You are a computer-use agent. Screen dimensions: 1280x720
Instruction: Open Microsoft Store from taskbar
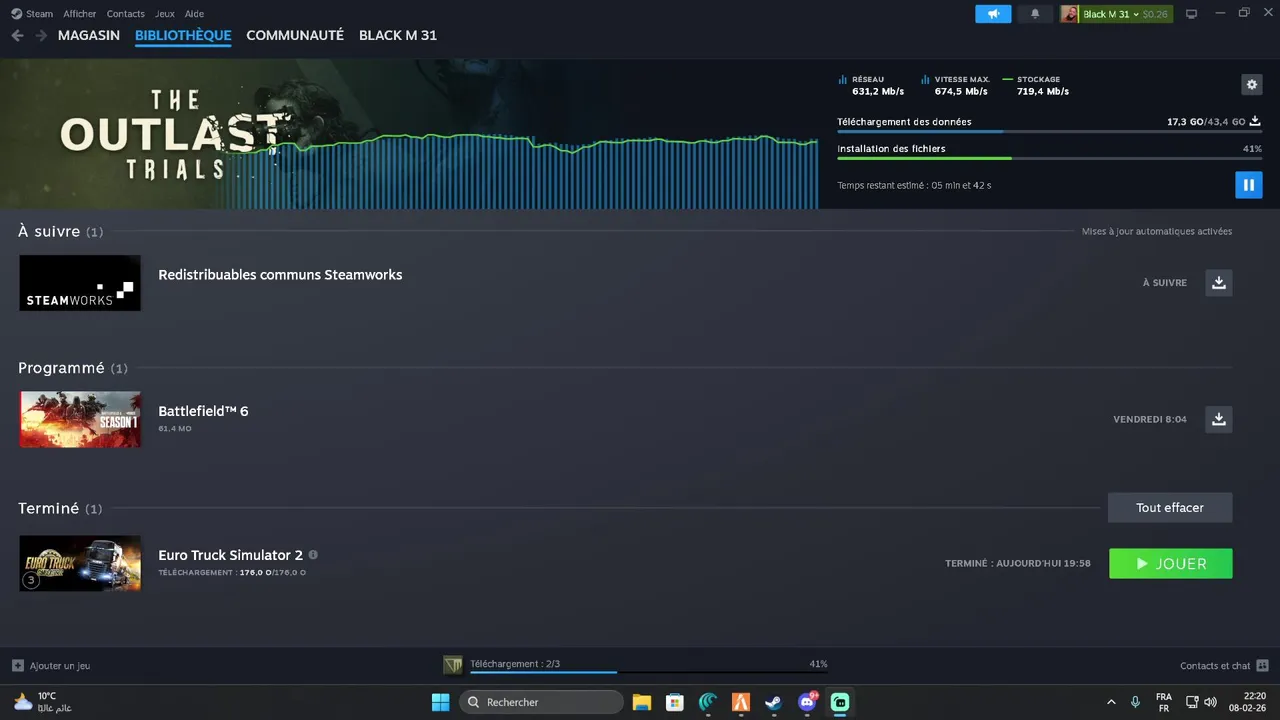[x=675, y=702]
